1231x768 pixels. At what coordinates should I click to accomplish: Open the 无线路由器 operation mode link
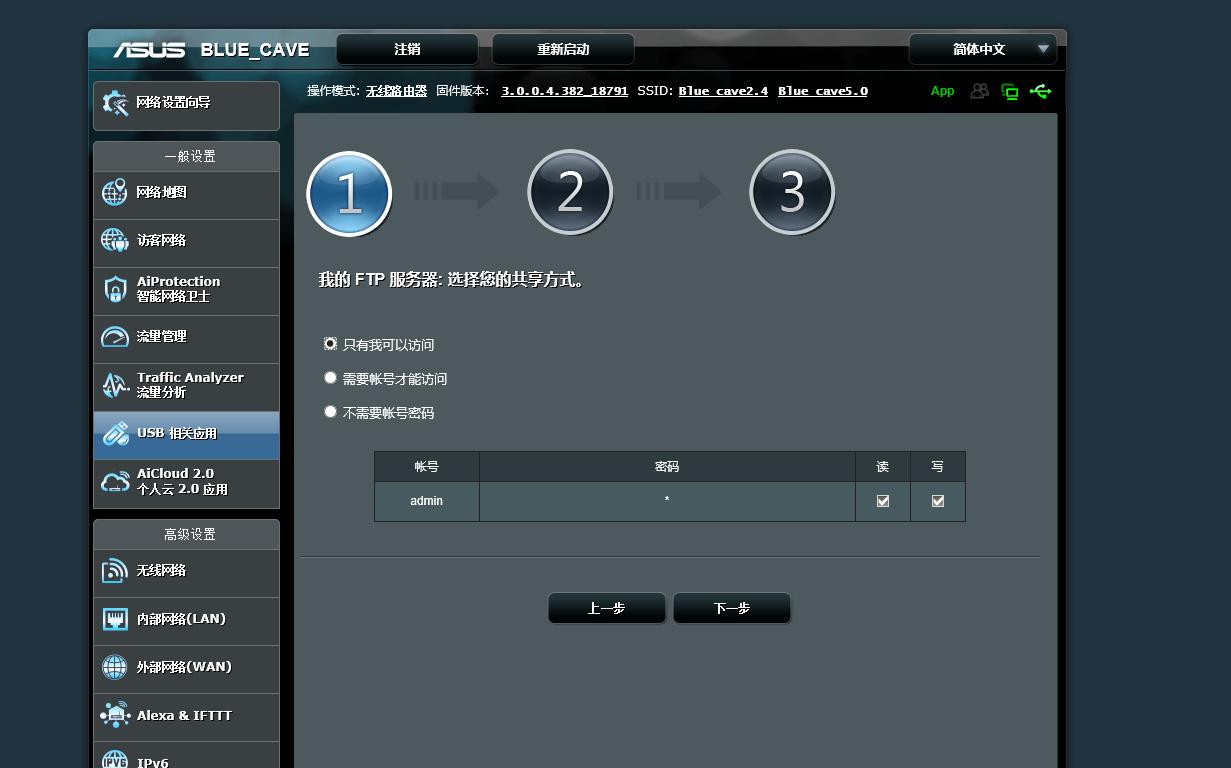pos(396,91)
